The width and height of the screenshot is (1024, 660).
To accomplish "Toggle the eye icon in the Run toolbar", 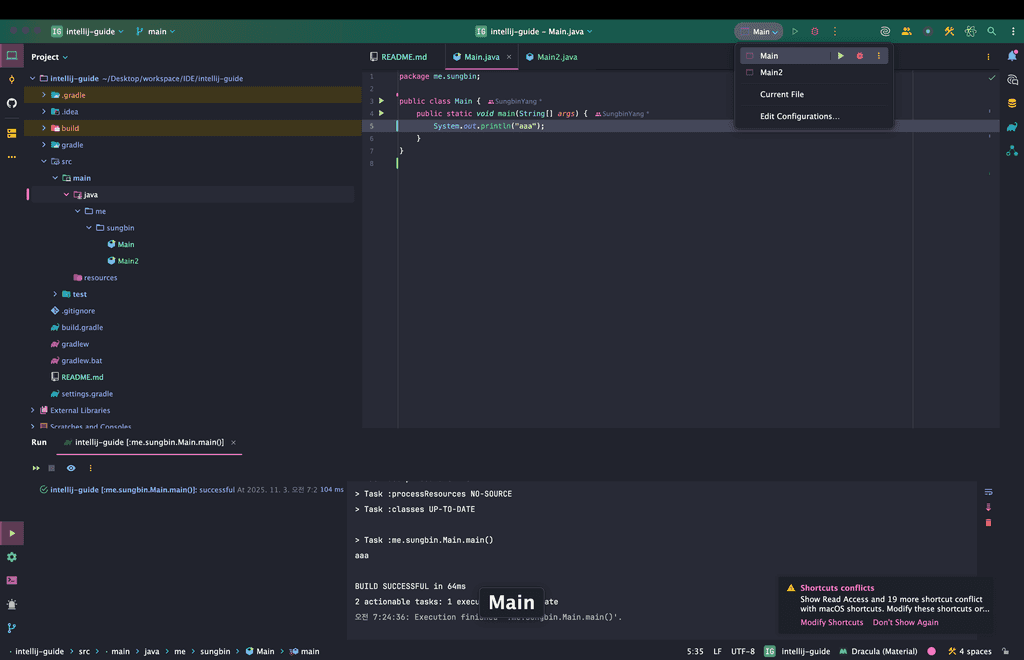I will tap(71, 468).
